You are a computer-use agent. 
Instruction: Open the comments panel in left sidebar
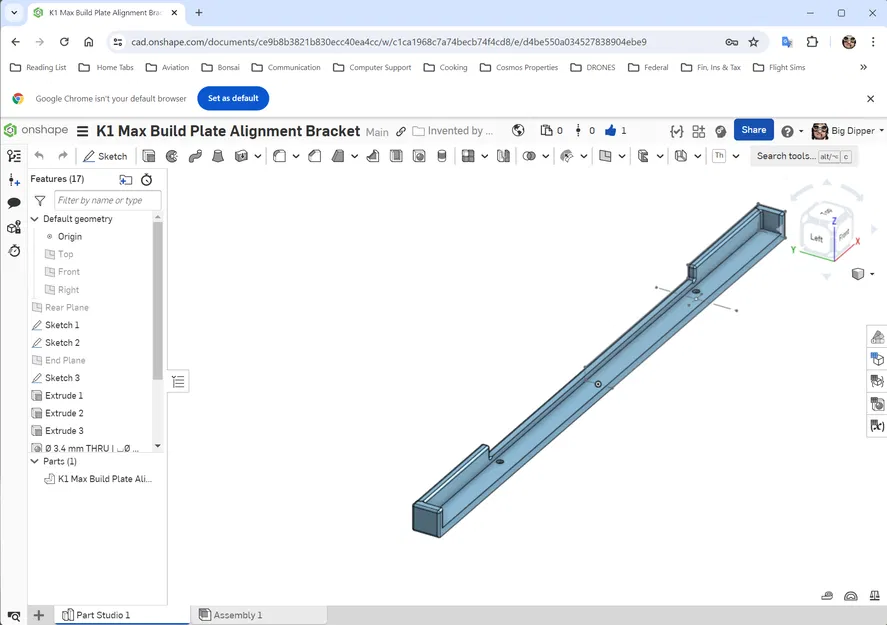click(13, 203)
